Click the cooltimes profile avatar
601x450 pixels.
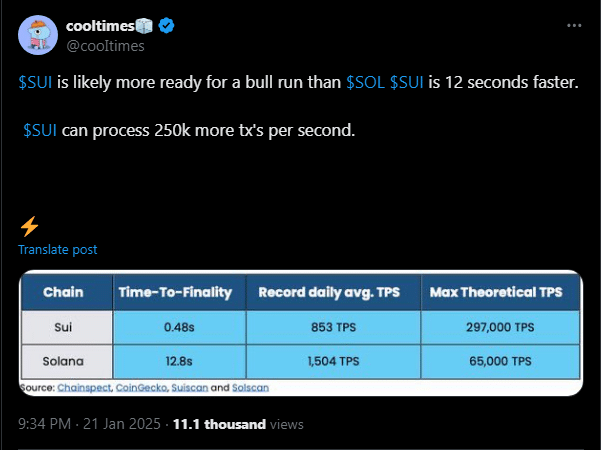[38, 35]
